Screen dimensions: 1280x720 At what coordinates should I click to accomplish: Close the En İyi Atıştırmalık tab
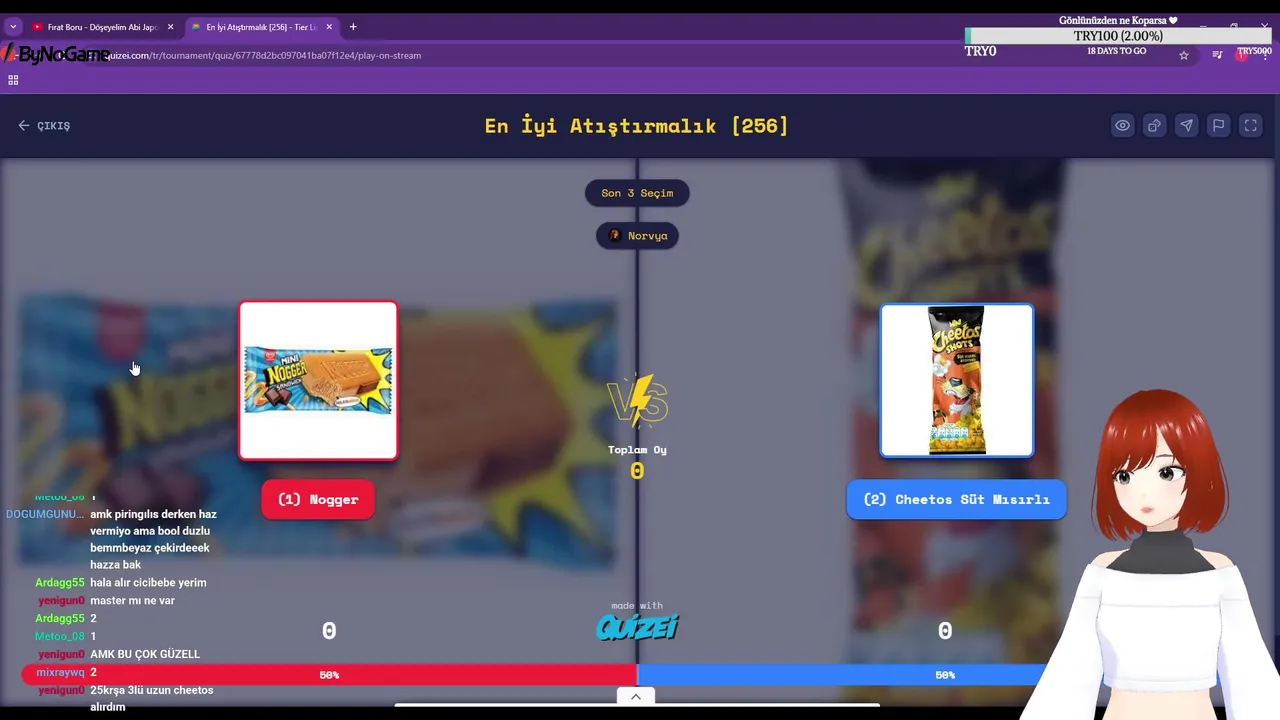tap(329, 27)
